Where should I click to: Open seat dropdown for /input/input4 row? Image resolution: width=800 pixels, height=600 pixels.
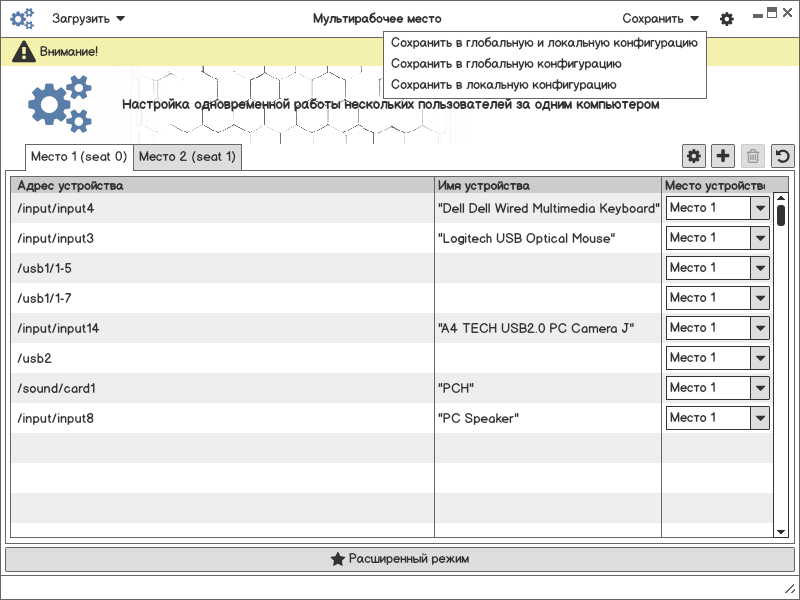click(x=717, y=208)
